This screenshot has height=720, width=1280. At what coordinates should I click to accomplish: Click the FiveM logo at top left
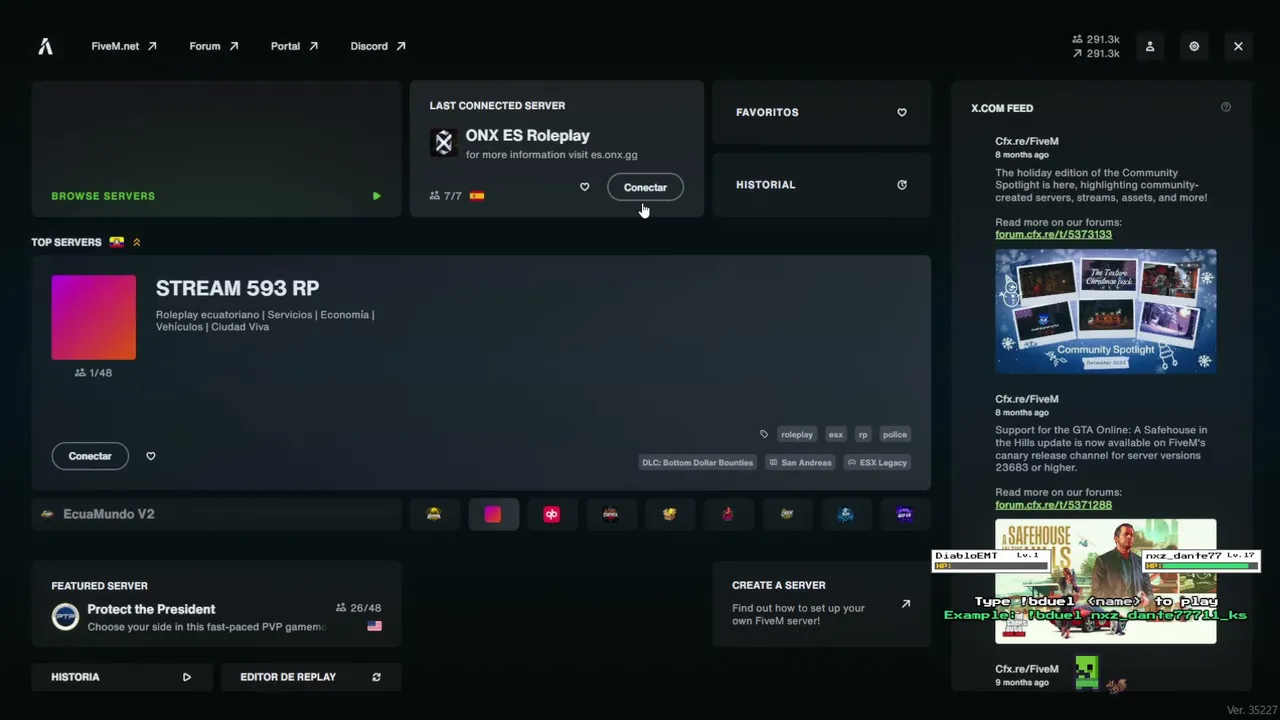coord(45,46)
